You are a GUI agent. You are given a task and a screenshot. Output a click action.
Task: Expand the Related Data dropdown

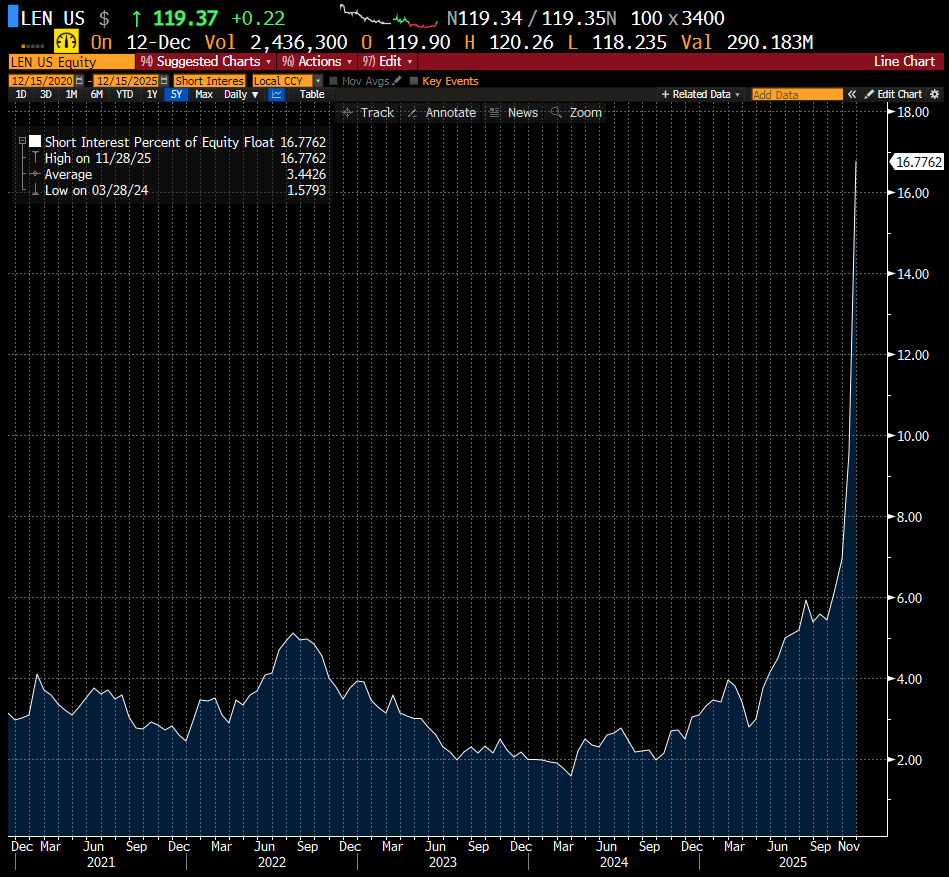point(700,94)
